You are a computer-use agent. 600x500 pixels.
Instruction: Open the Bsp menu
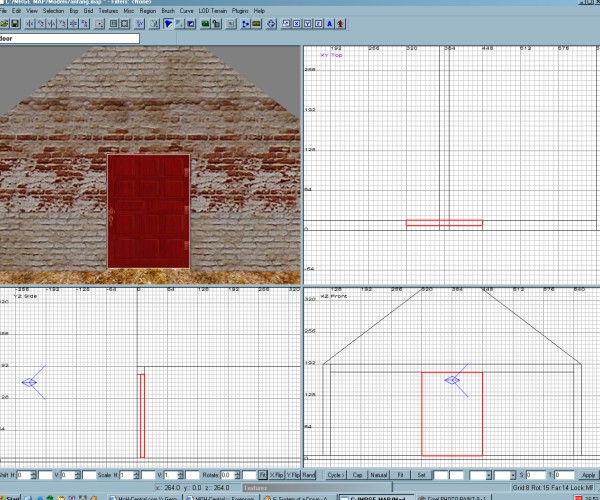[73, 11]
